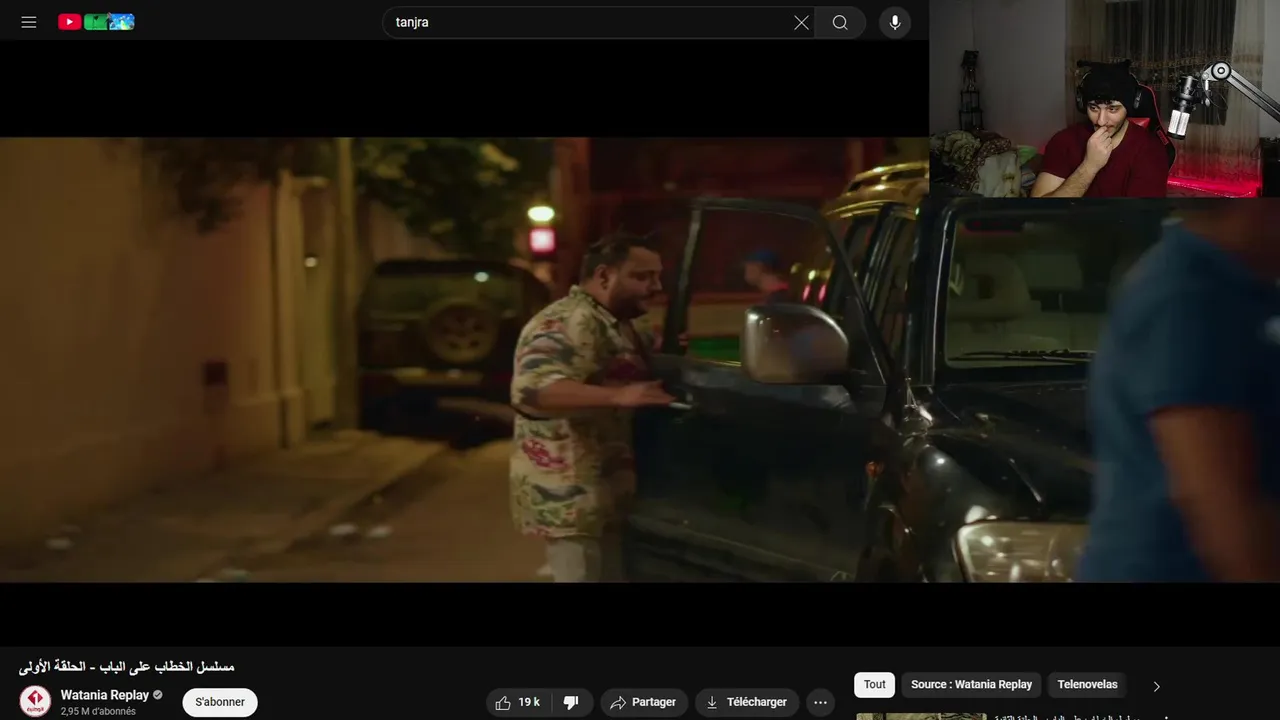Clear the search text with X

[x=801, y=22]
